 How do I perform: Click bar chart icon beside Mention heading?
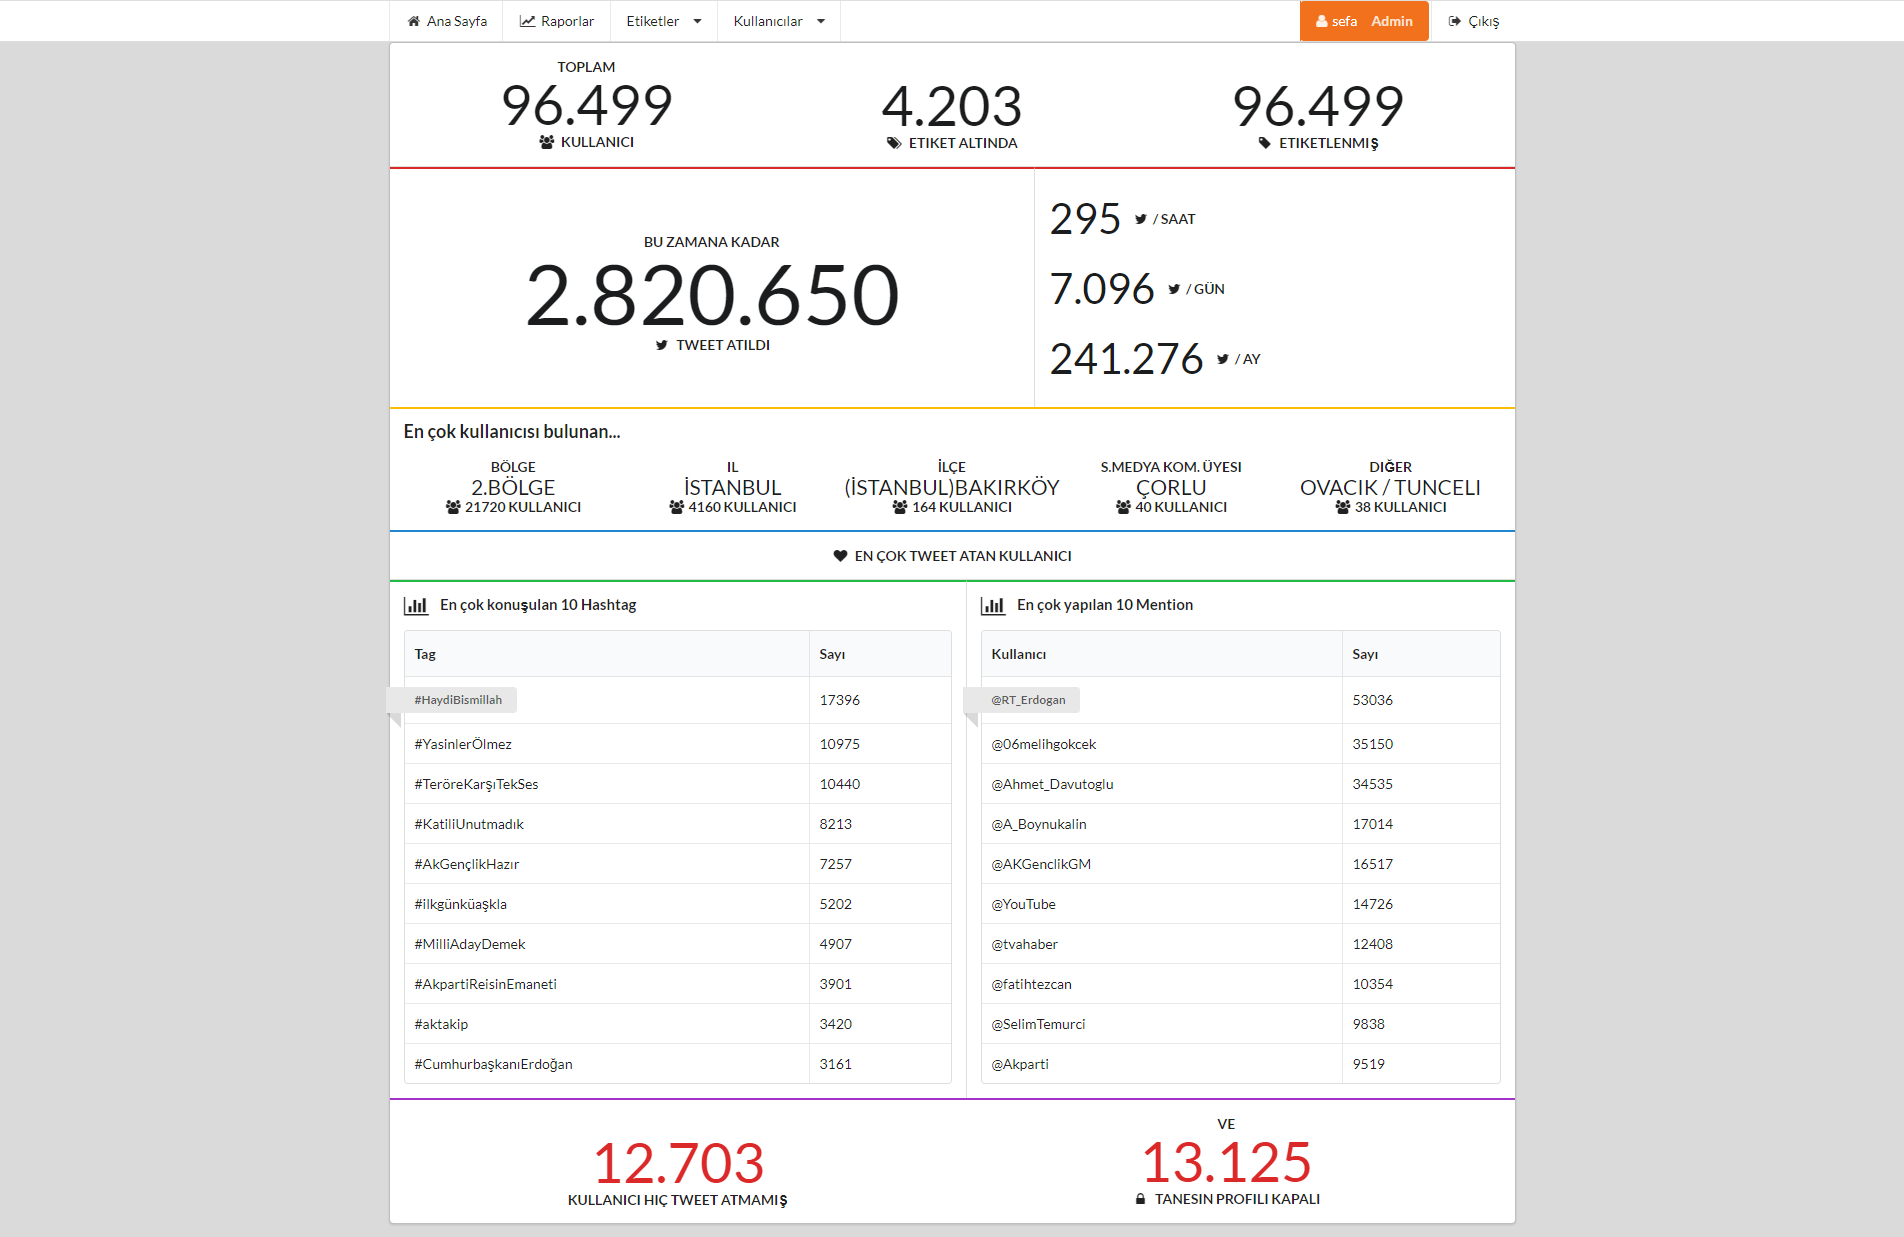tap(993, 605)
